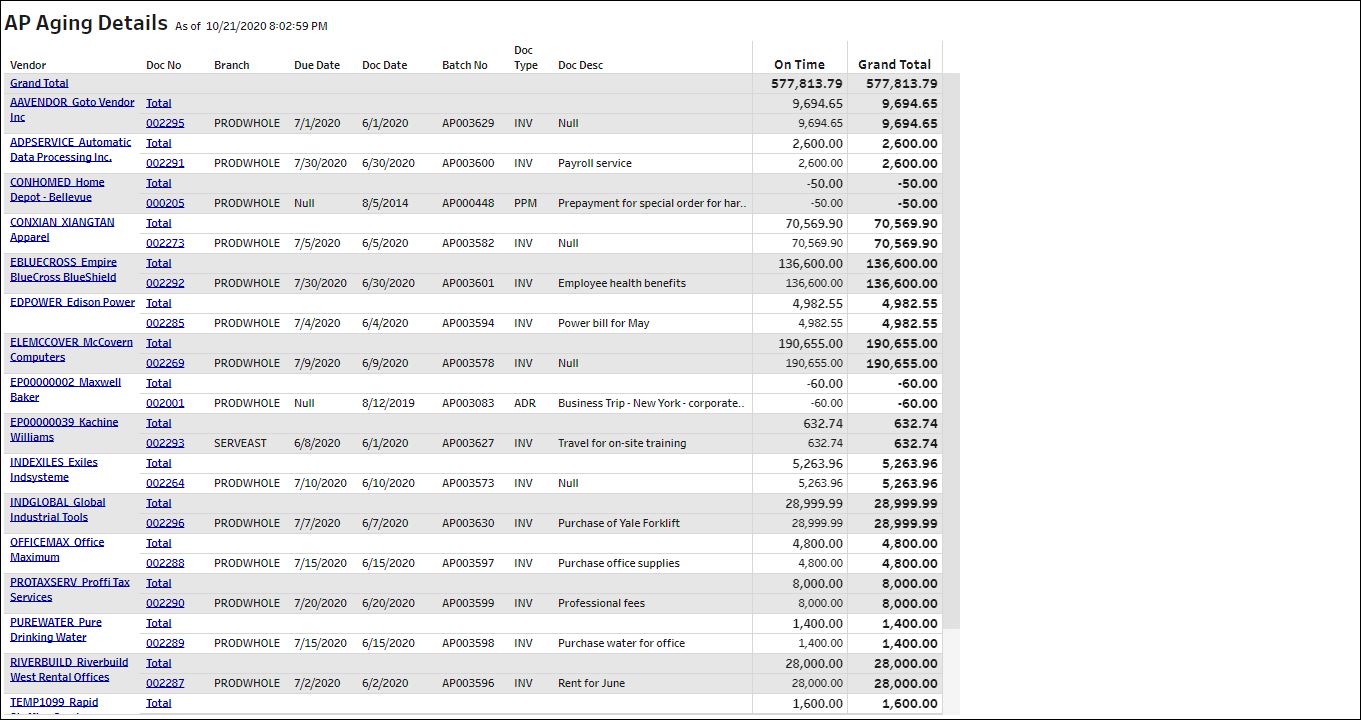Viewport: 1361px width, 720px height.
Task: Click the Doc Type column header
Action: (526, 57)
